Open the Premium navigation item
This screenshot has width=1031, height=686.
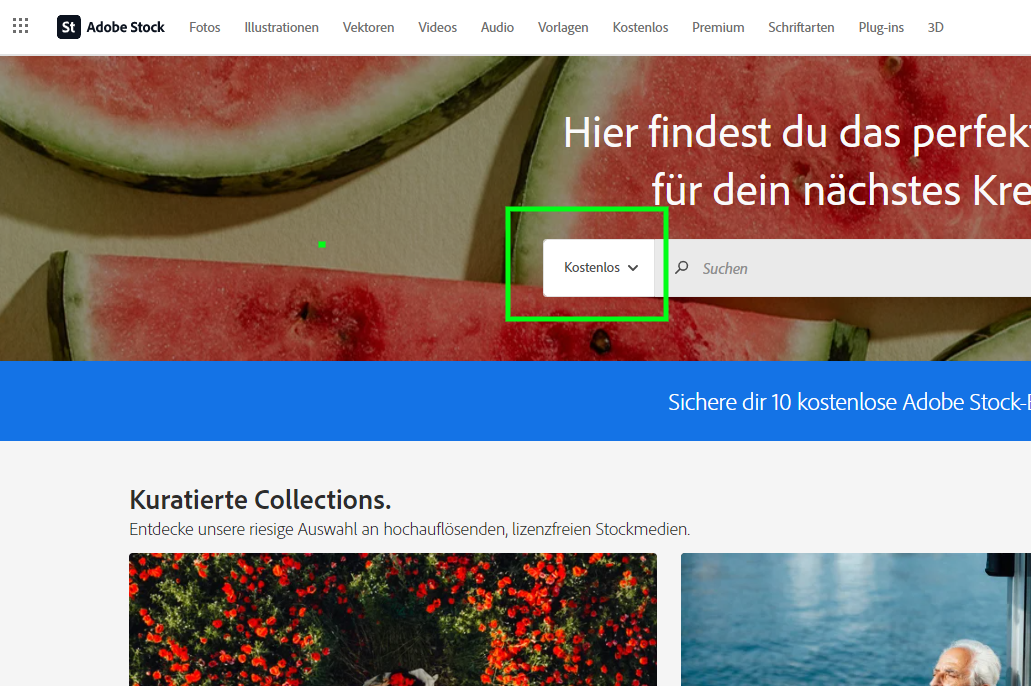click(x=718, y=27)
